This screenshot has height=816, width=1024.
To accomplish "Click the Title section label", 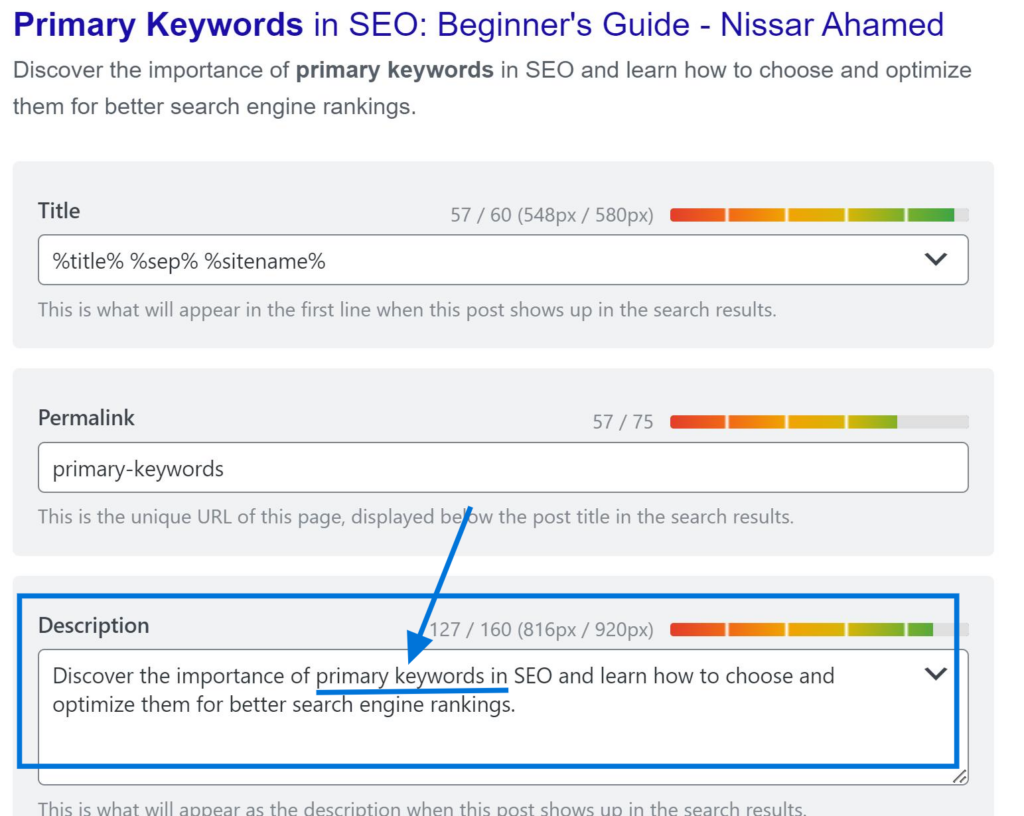I will (x=58, y=211).
